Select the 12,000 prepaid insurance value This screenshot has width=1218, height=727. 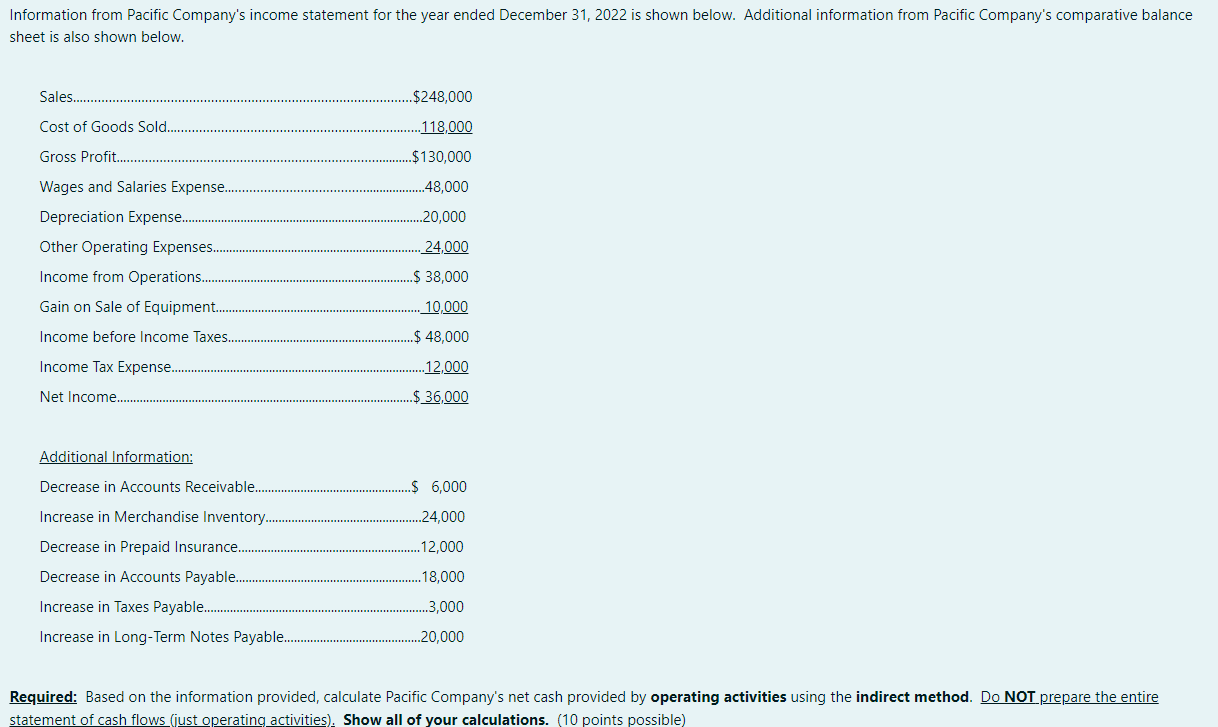(443, 547)
